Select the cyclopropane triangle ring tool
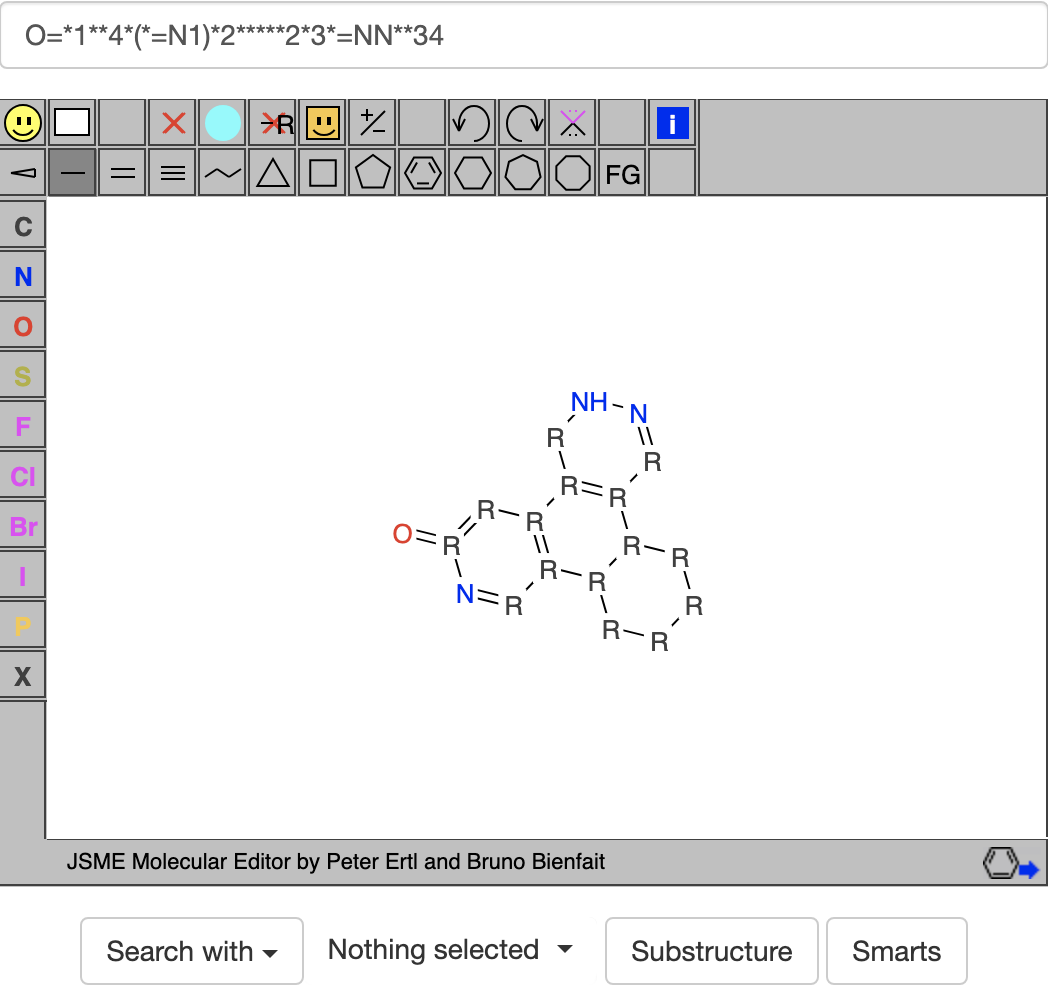The image size is (1048, 1006). click(x=272, y=173)
